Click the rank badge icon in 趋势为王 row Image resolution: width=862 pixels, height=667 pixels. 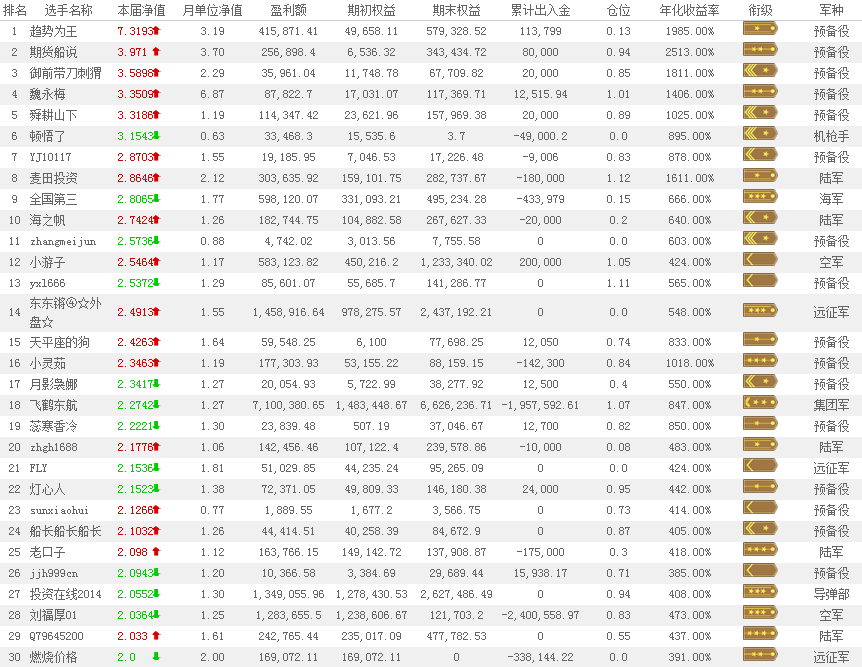point(760,29)
